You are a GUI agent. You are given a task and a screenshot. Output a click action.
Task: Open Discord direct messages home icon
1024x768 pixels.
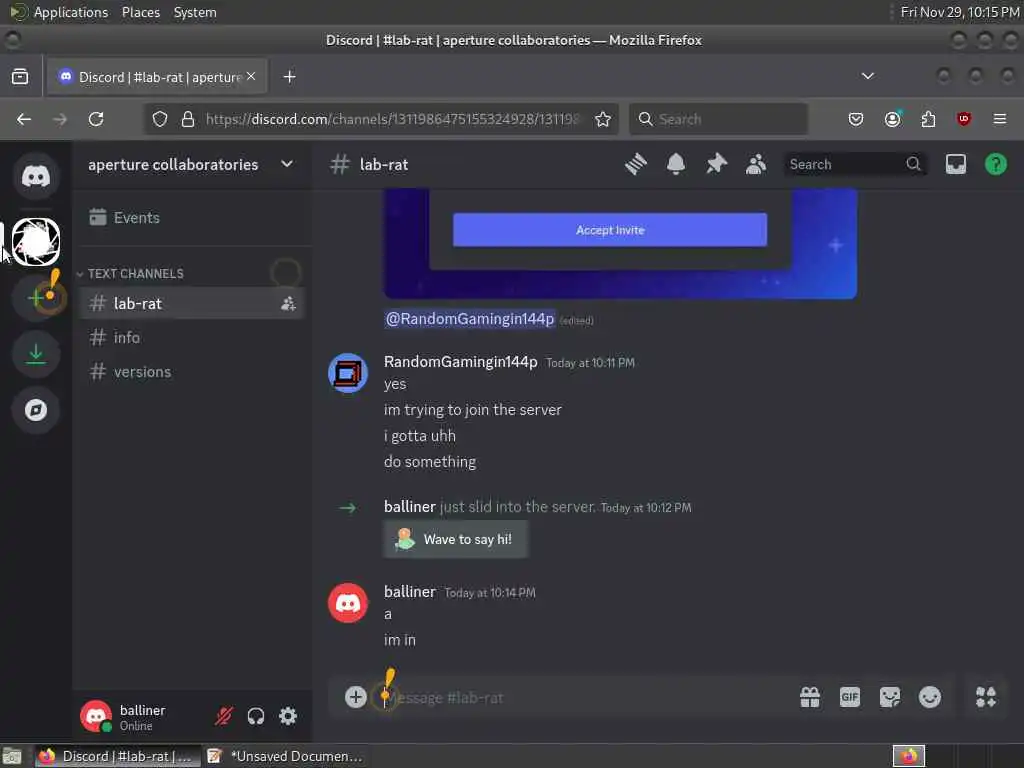[x=36, y=176]
